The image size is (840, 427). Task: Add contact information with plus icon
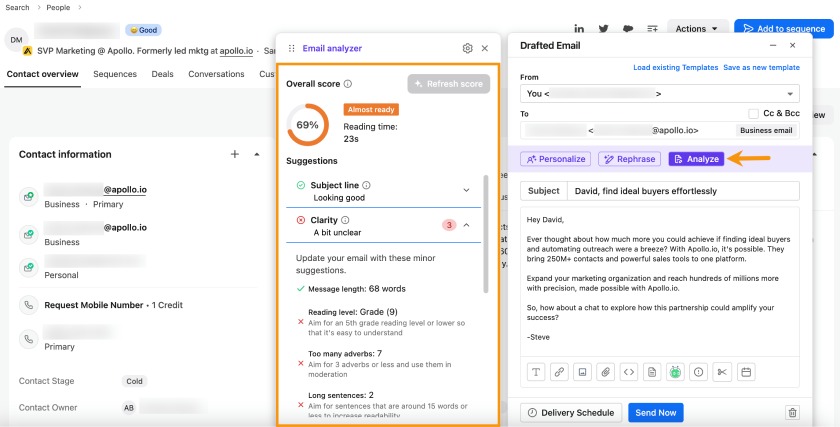tap(235, 154)
